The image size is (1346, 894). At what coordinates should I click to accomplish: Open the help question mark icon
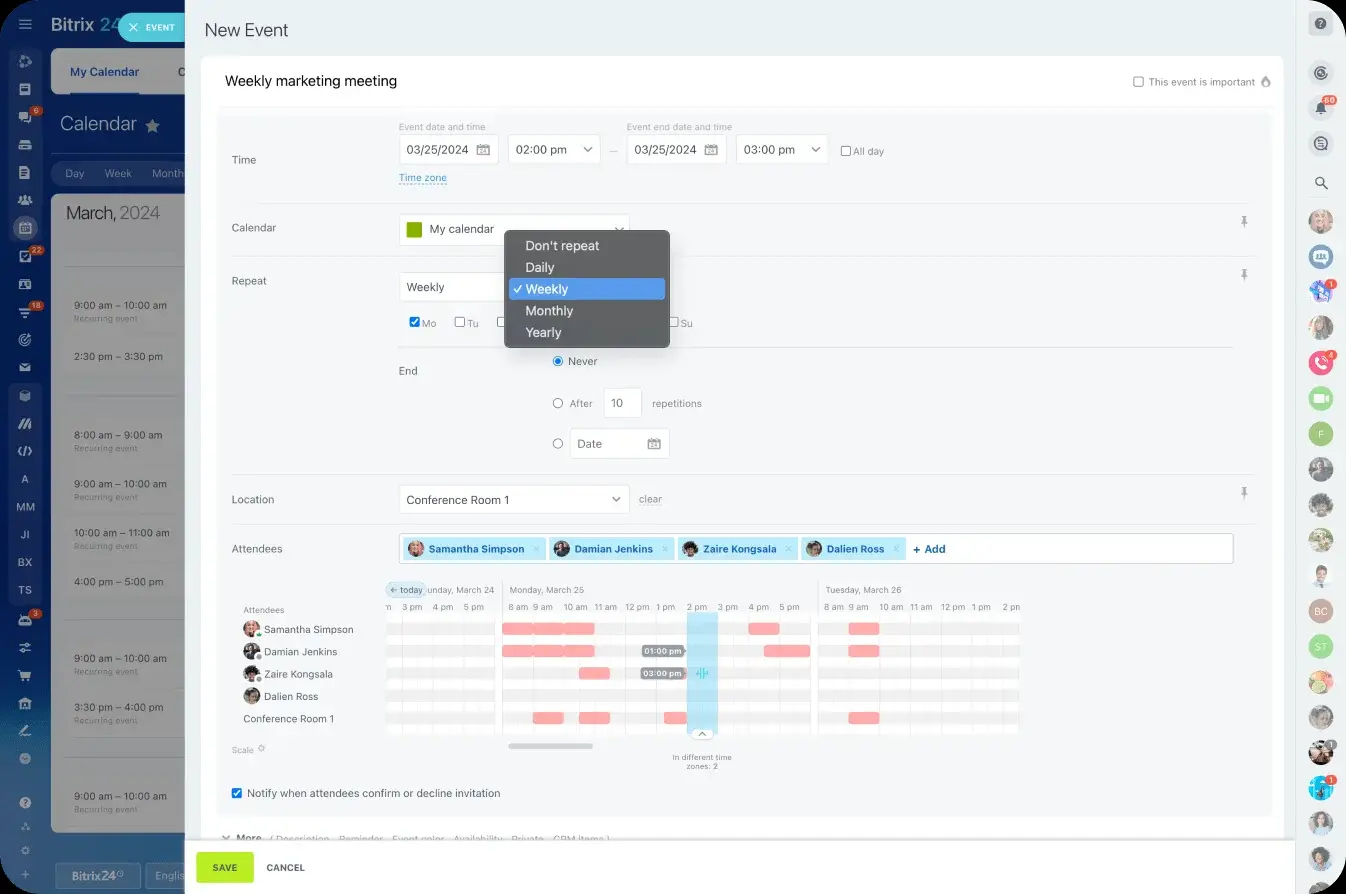point(1321,23)
